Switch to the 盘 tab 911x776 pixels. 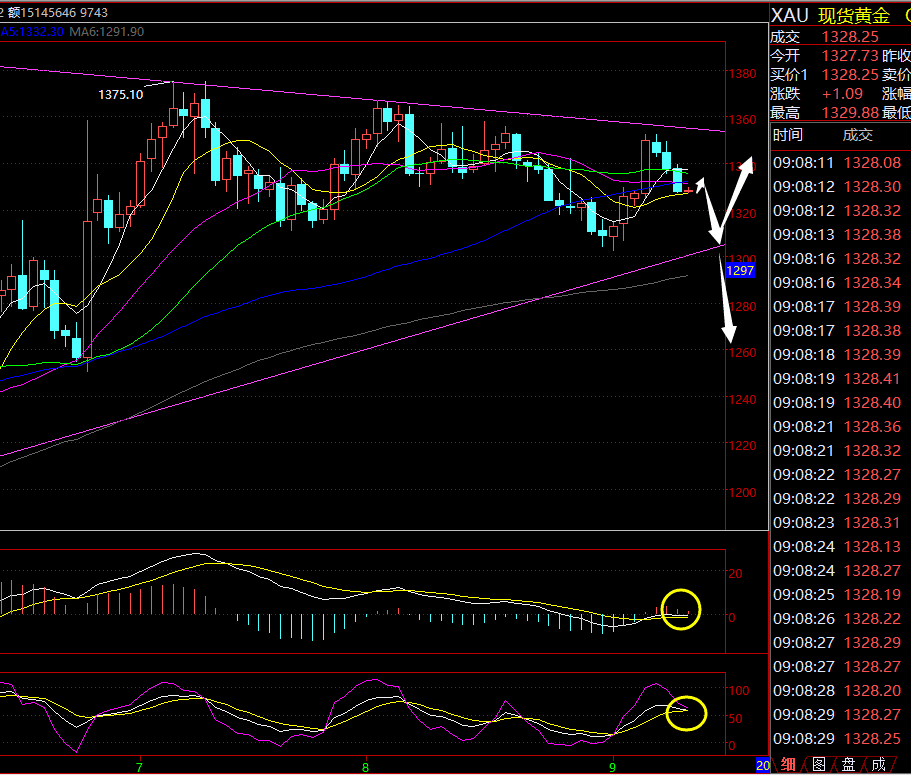[x=849, y=765]
